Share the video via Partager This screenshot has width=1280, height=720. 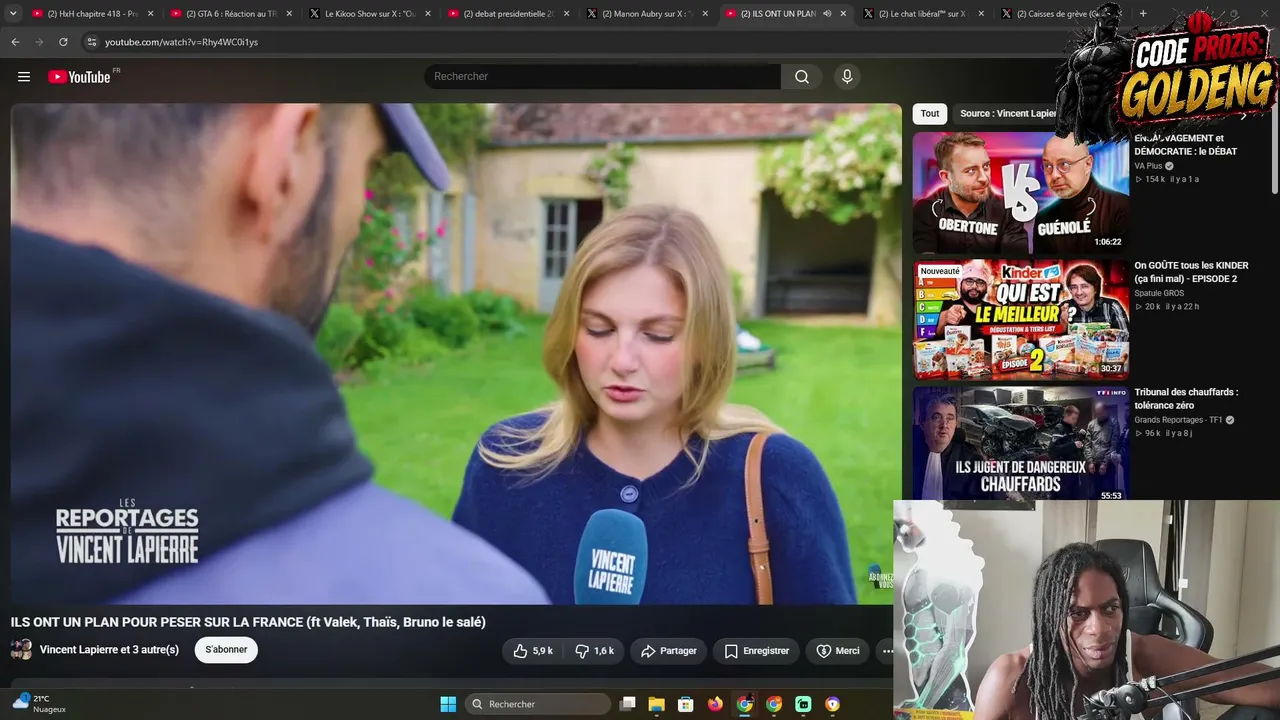[x=669, y=651]
